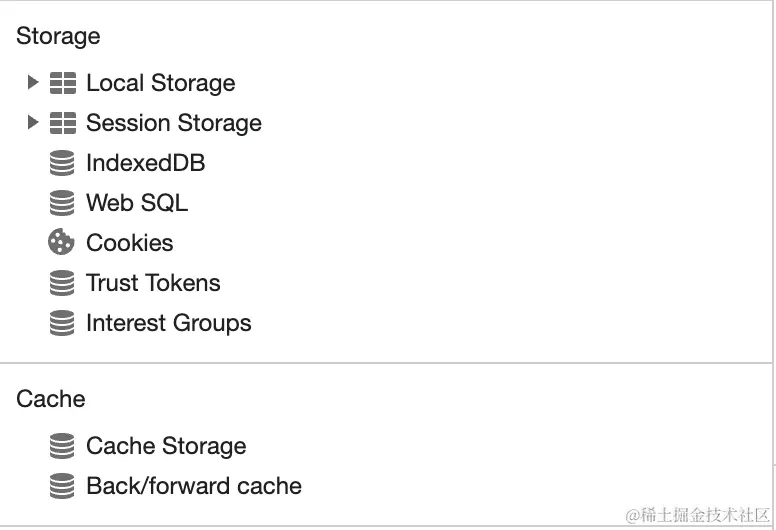Open Trust Tokens view
Viewport: 776px width, 530px height.
[x=153, y=283]
